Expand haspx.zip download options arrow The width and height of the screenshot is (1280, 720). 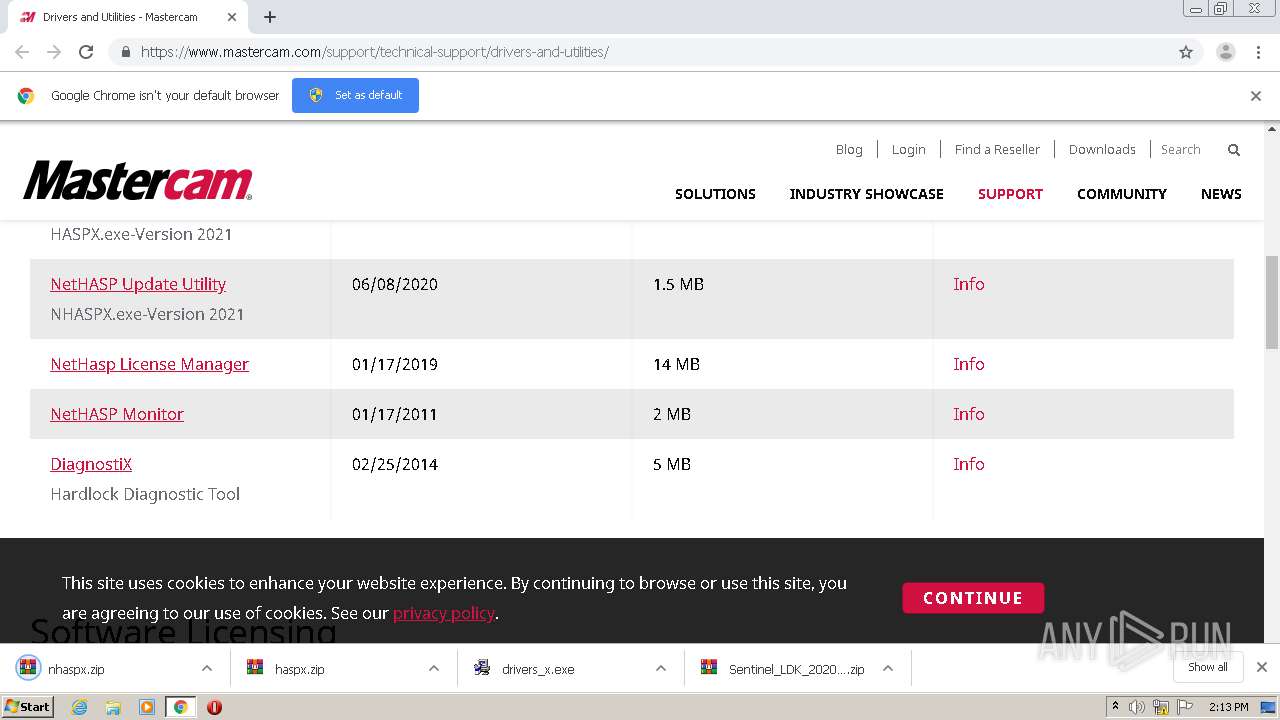(x=434, y=668)
